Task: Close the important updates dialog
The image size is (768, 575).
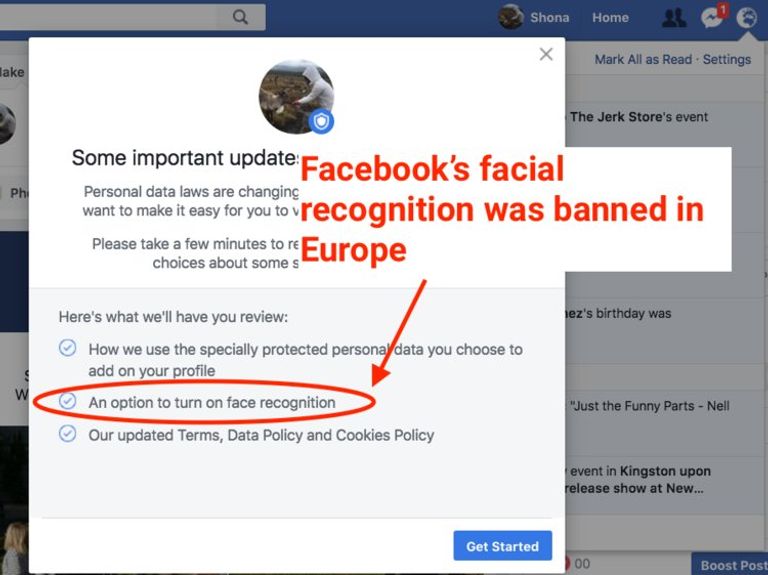Action: (546, 54)
